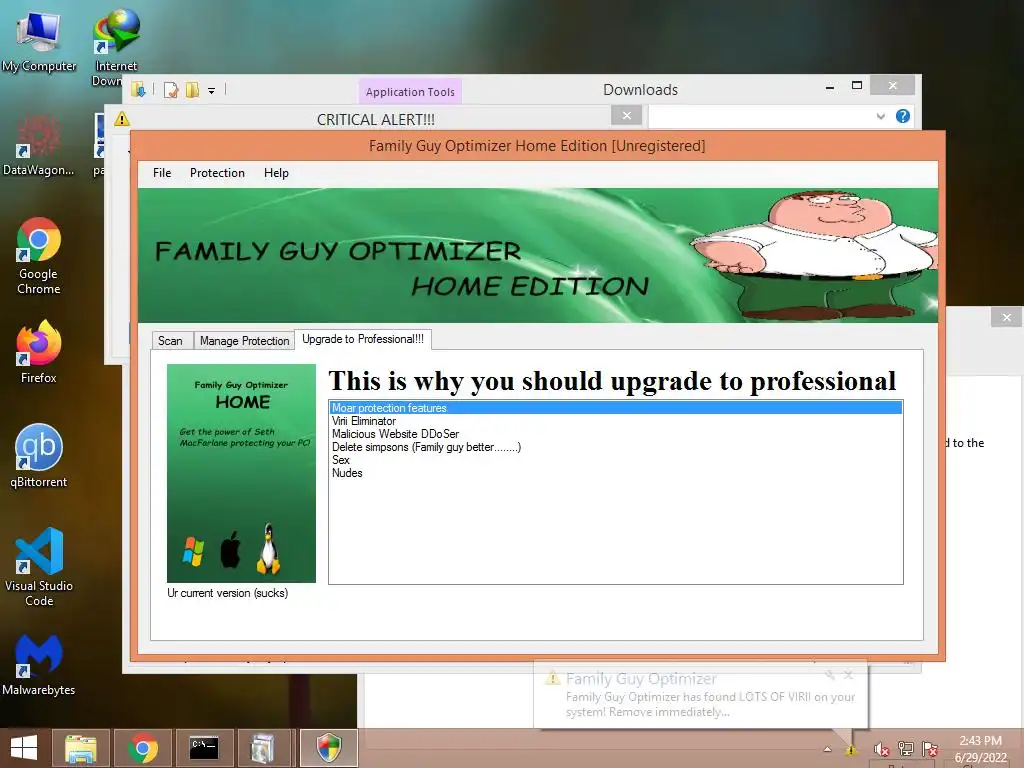Launch Firefox from the desktop
The width and height of the screenshot is (1024, 768).
pyautogui.click(x=39, y=351)
